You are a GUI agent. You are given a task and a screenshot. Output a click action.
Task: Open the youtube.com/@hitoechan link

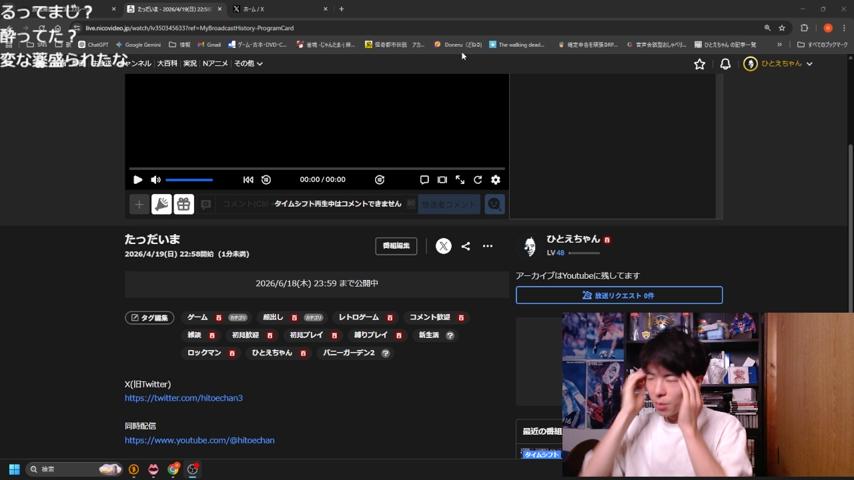click(199, 440)
